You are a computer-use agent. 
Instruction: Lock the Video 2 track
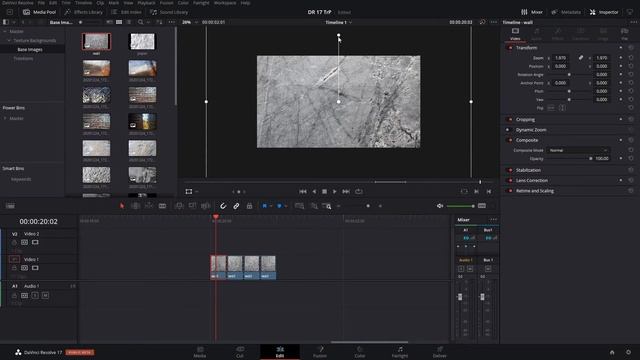[14, 242]
